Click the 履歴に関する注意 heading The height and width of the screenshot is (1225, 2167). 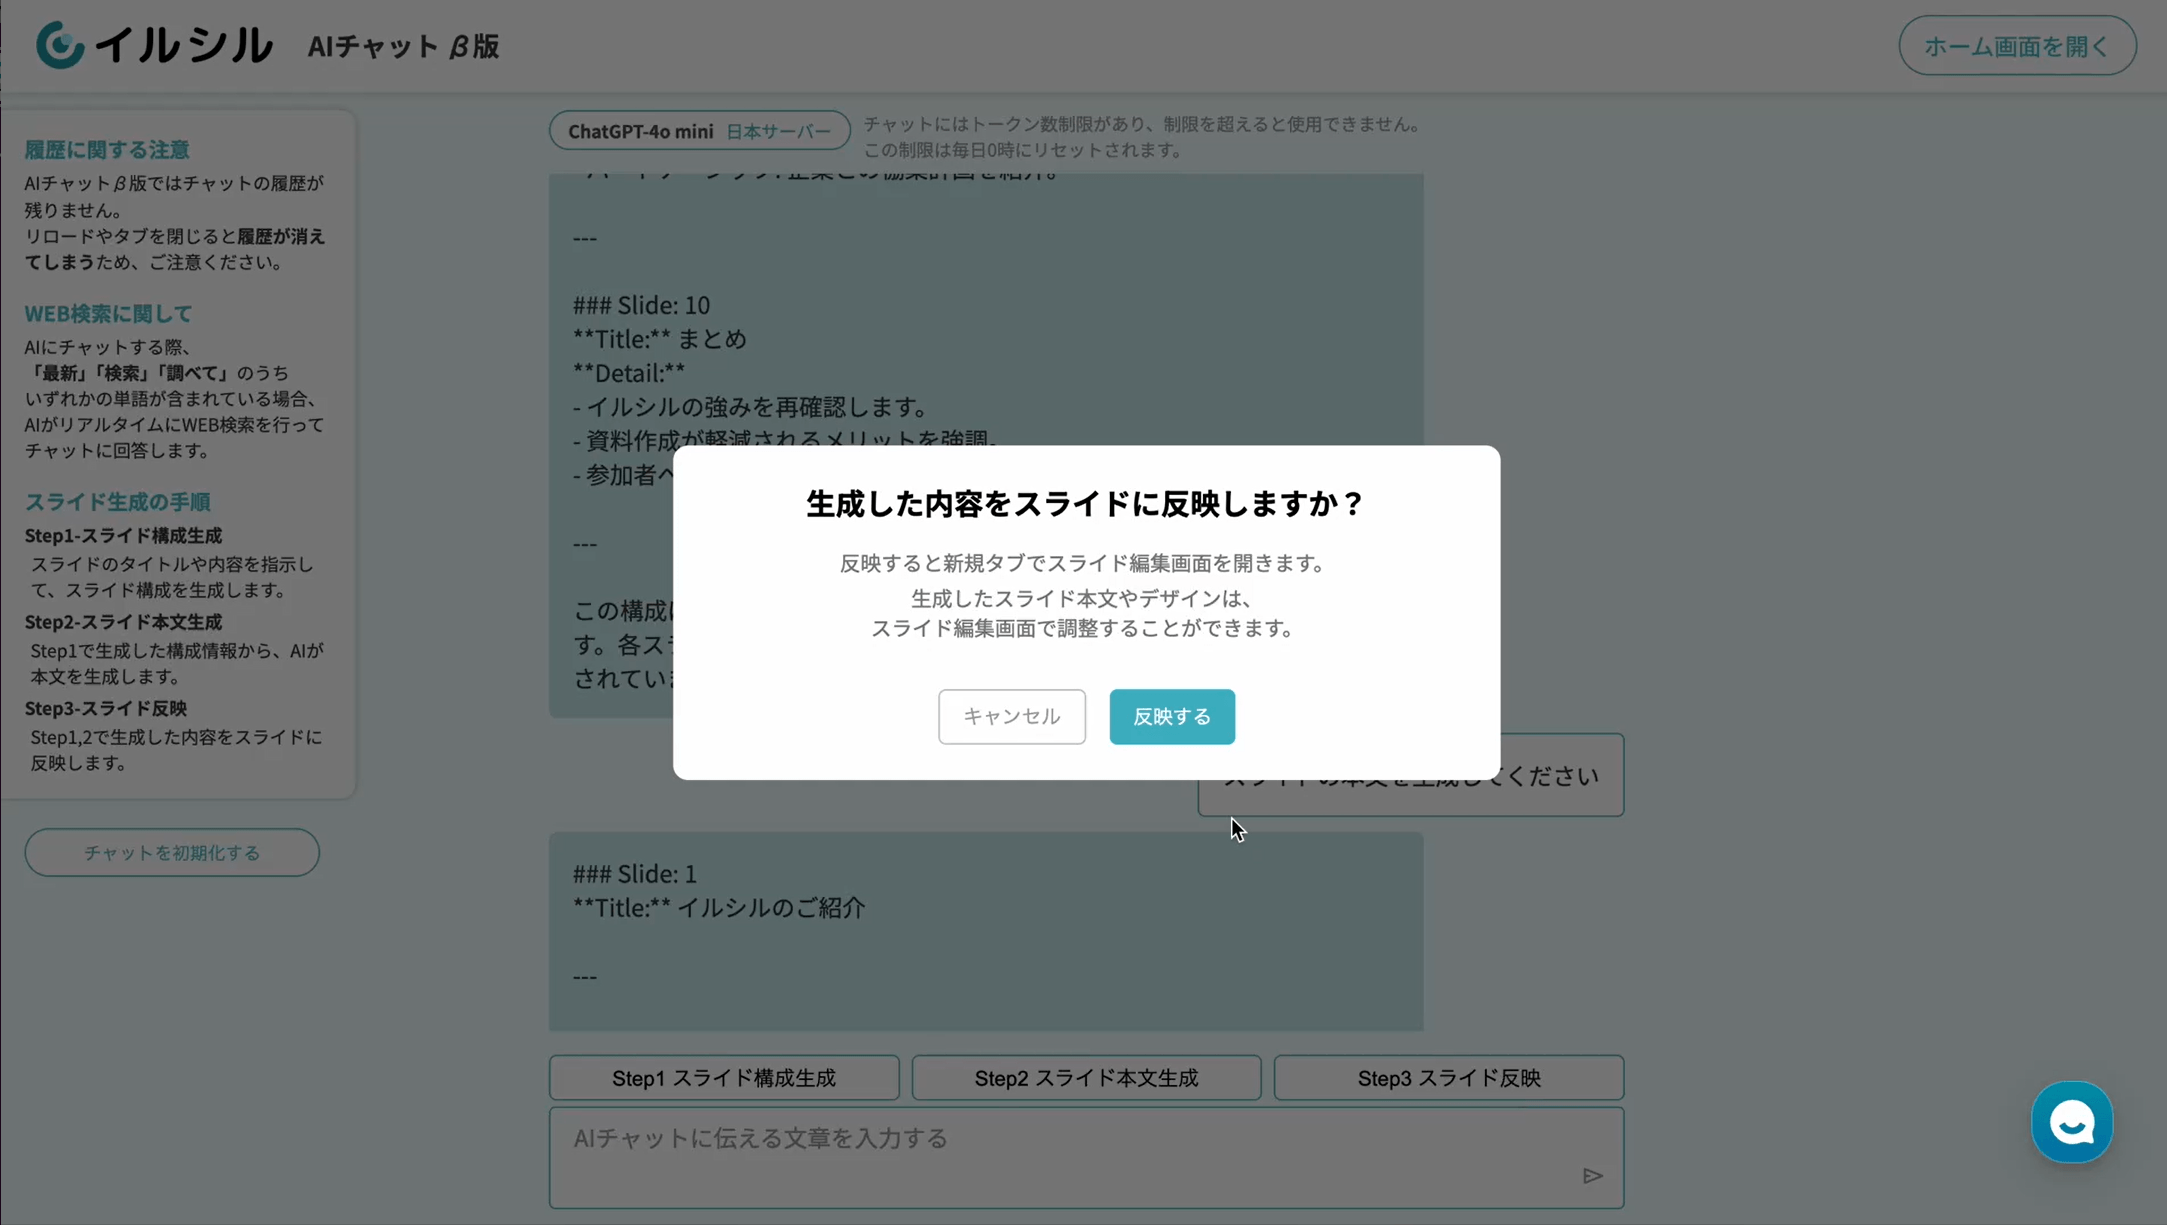(x=107, y=150)
